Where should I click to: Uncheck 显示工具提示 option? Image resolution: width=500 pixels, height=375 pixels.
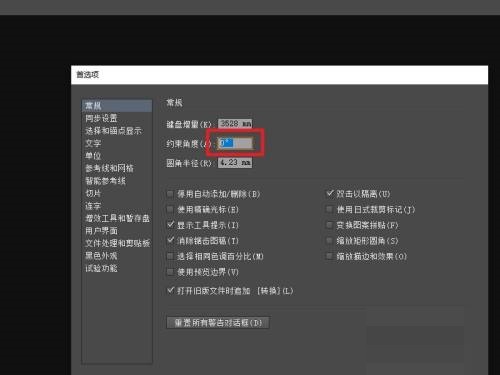(170, 225)
